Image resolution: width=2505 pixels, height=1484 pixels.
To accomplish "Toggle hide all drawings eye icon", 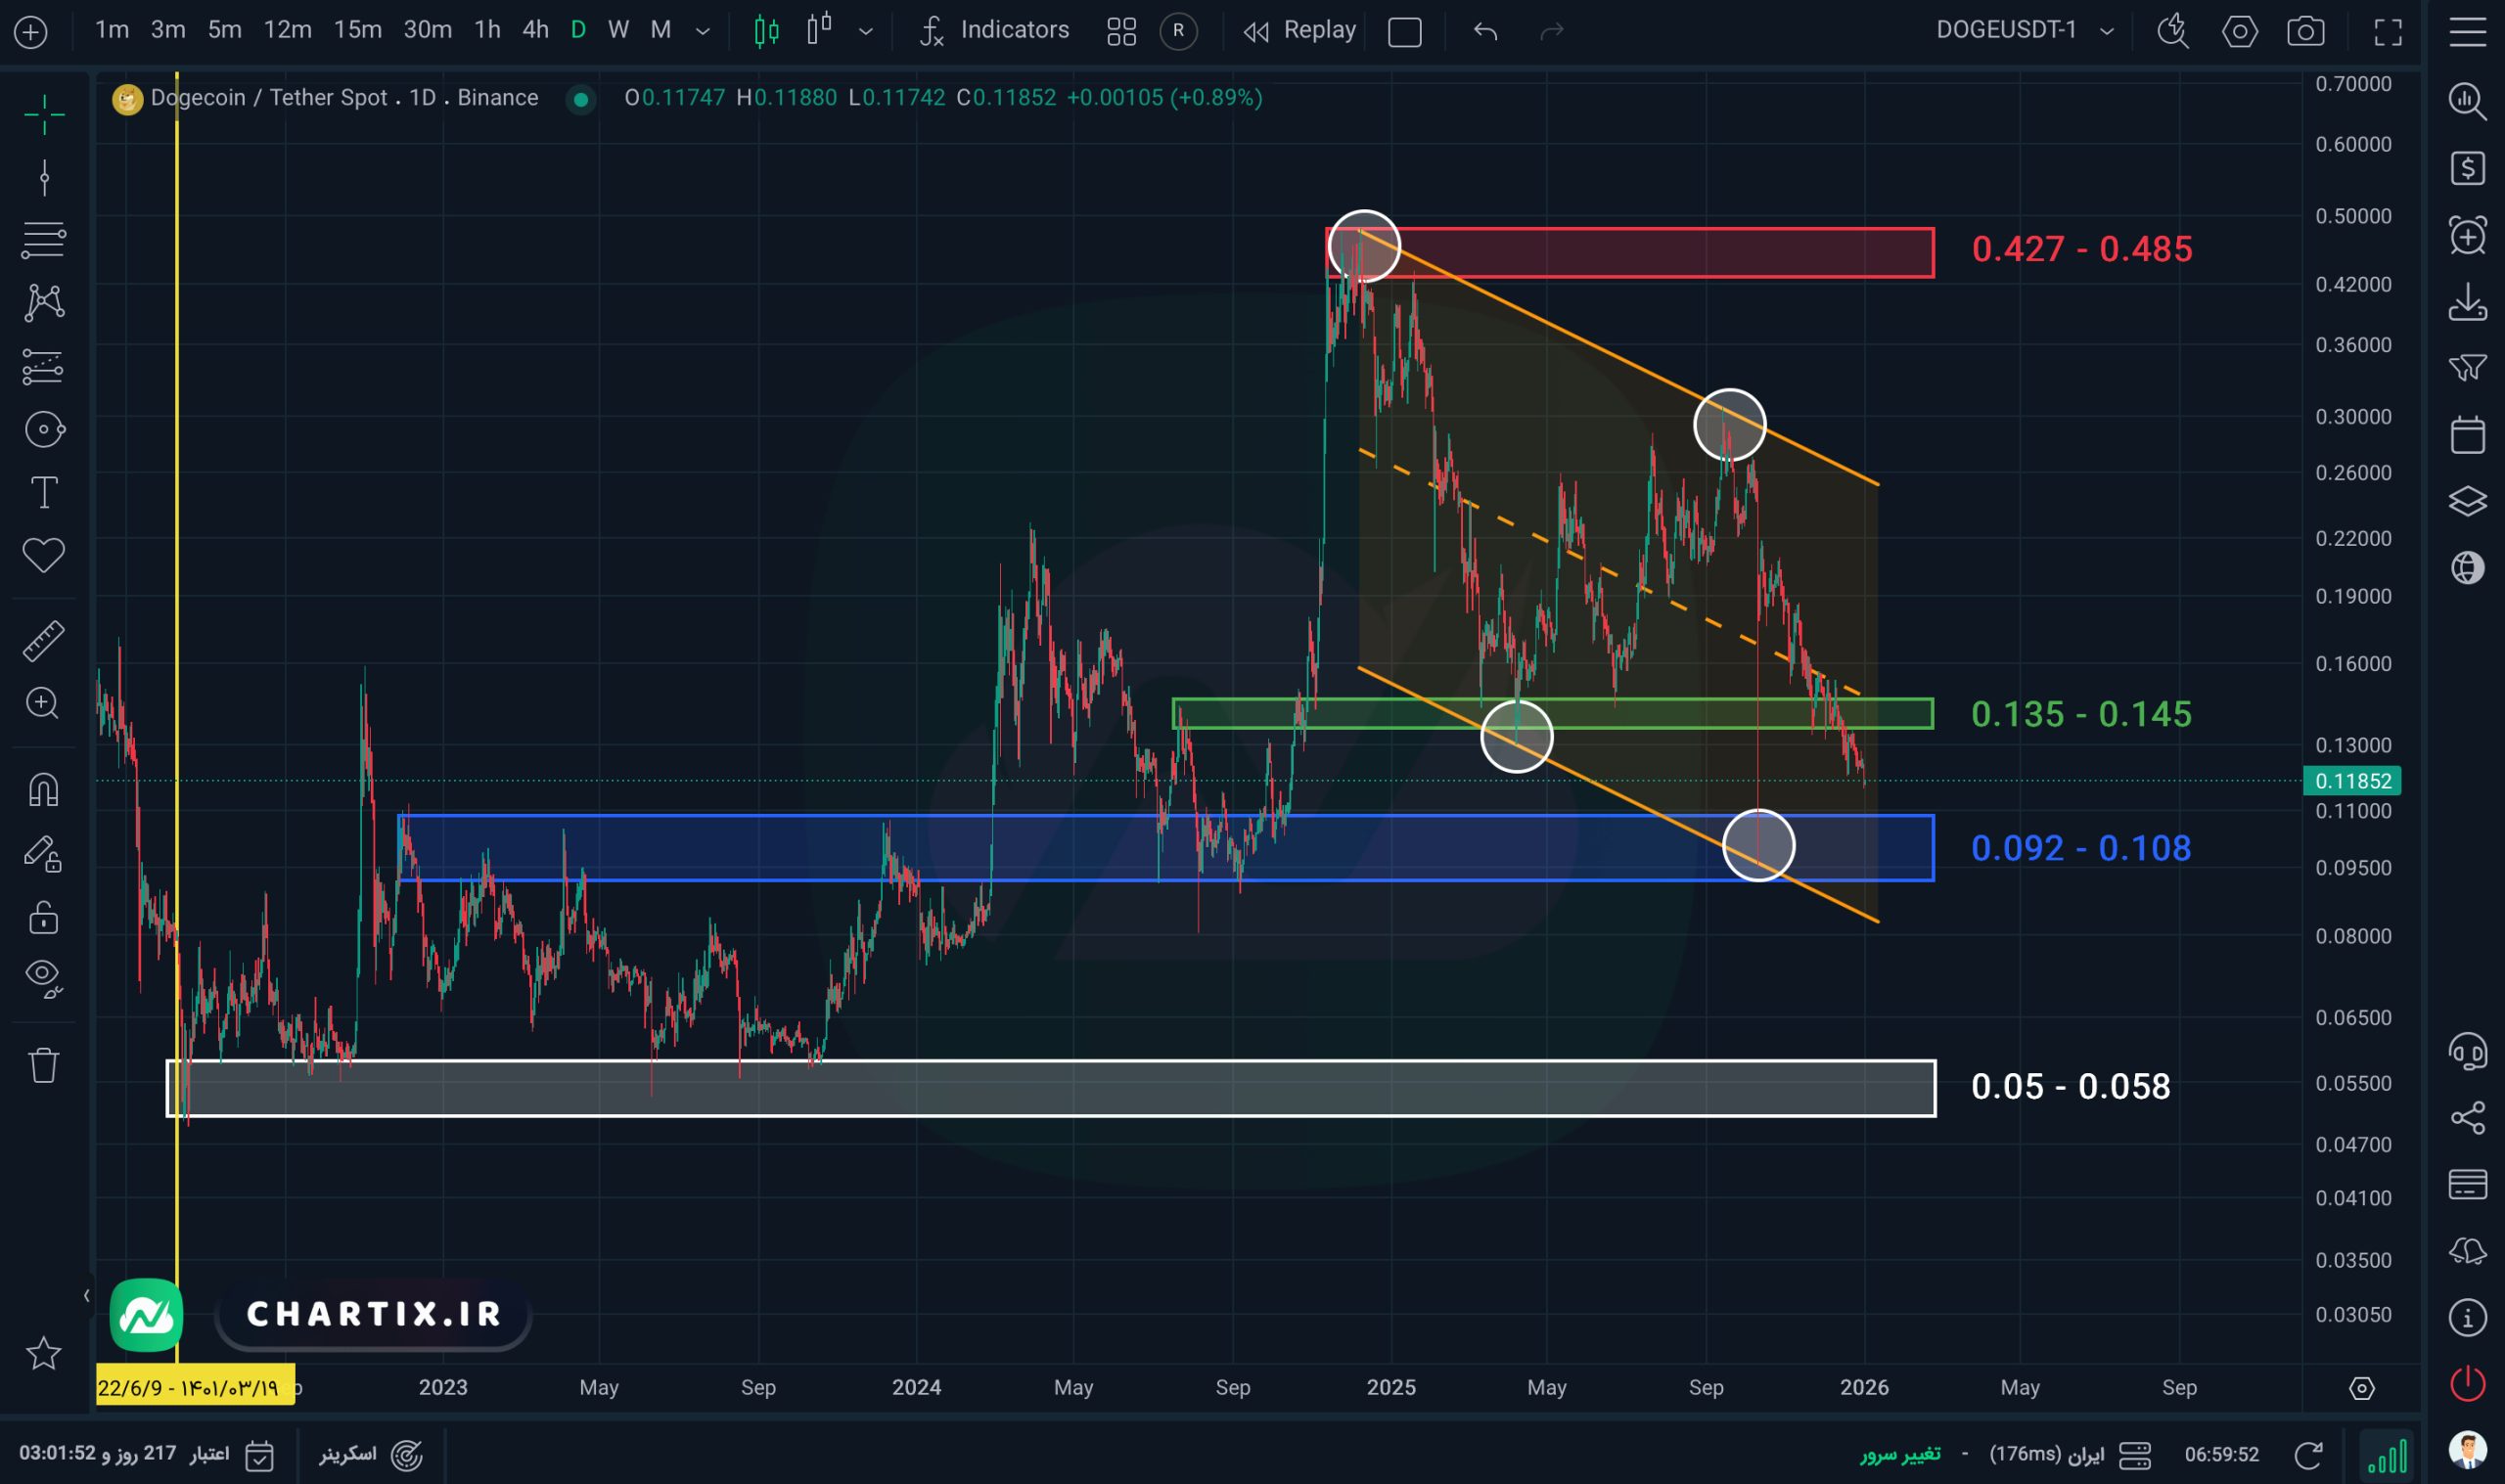I will pos(44,975).
